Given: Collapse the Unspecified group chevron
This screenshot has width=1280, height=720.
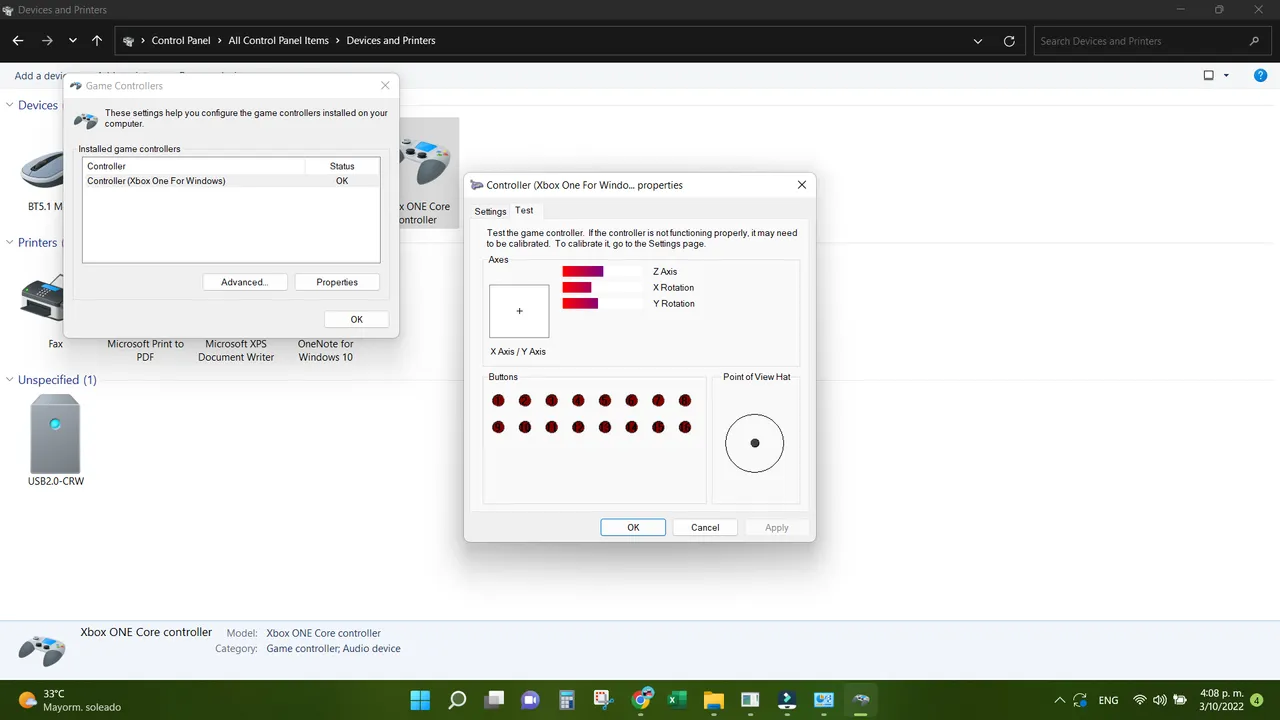Looking at the screenshot, I should tap(10, 380).
